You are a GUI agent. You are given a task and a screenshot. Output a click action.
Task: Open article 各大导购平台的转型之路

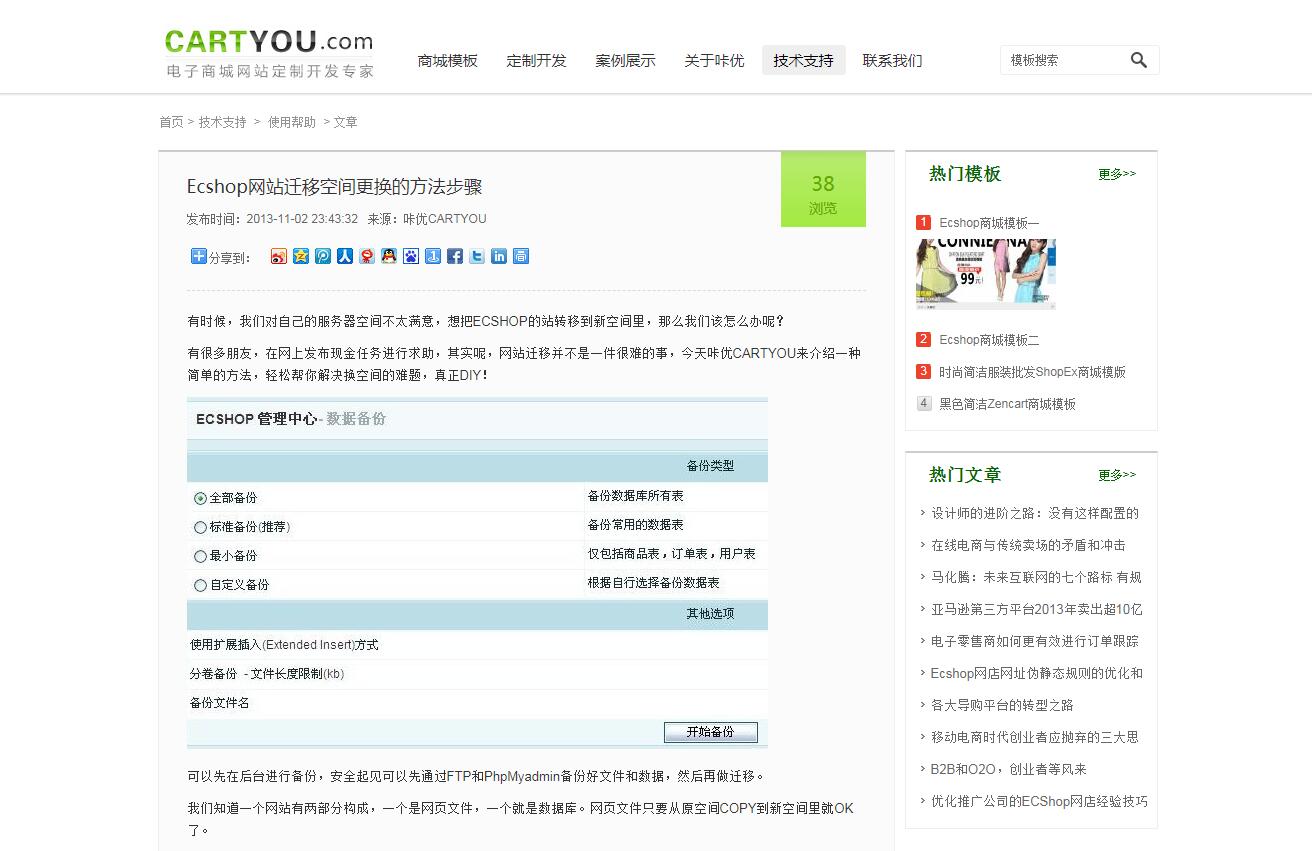point(1002,705)
